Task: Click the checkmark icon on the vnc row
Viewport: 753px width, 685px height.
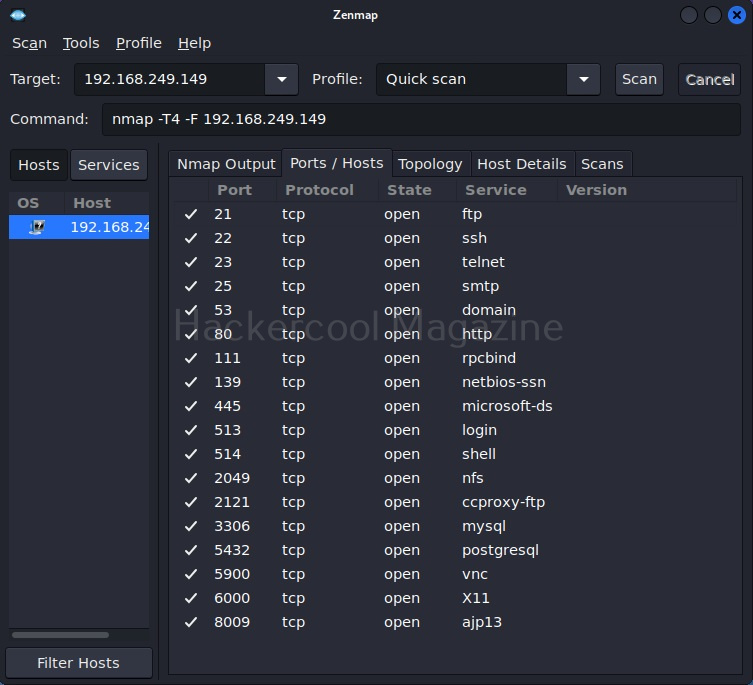Action: tap(191, 574)
